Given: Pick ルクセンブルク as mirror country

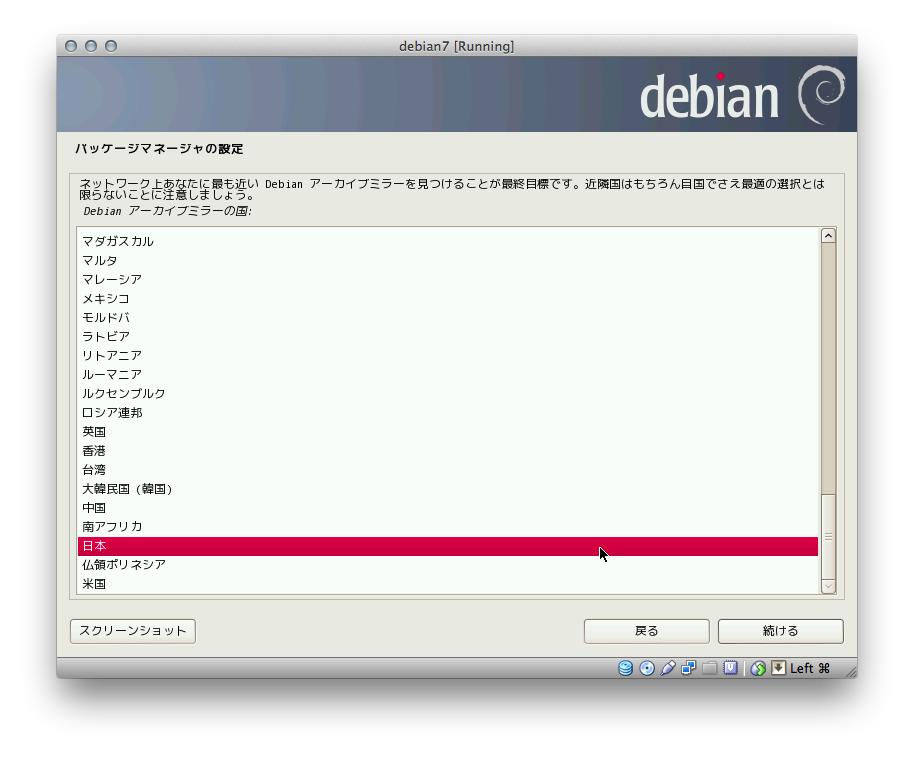Looking at the screenshot, I should point(448,393).
